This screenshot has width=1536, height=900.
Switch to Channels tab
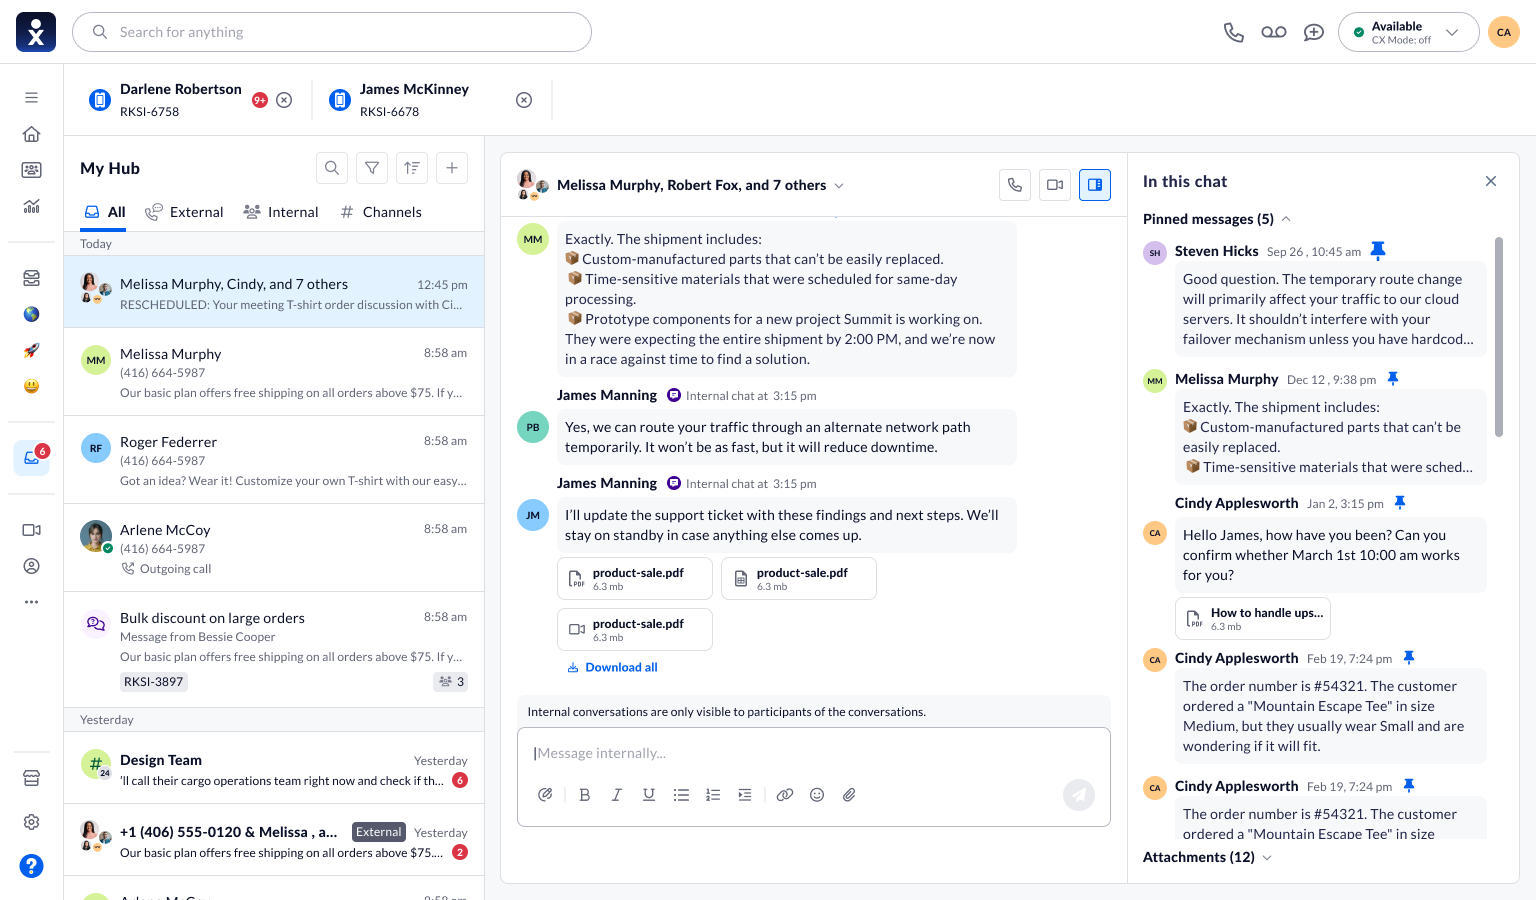click(381, 212)
